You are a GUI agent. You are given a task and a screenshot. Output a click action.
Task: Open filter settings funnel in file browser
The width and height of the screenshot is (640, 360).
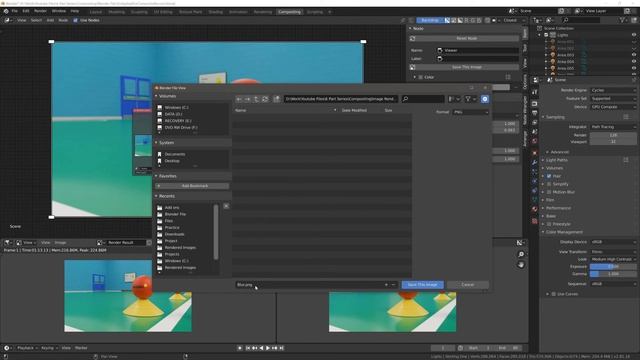coord(471,99)
